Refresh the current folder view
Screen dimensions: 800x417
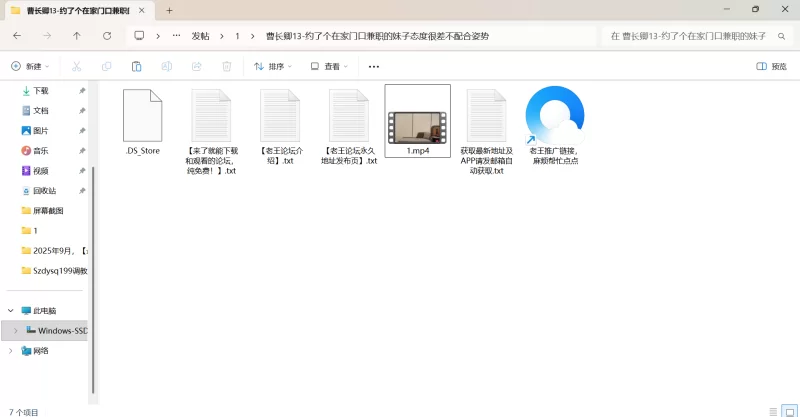pyautogui.click(x=107, y=35)
